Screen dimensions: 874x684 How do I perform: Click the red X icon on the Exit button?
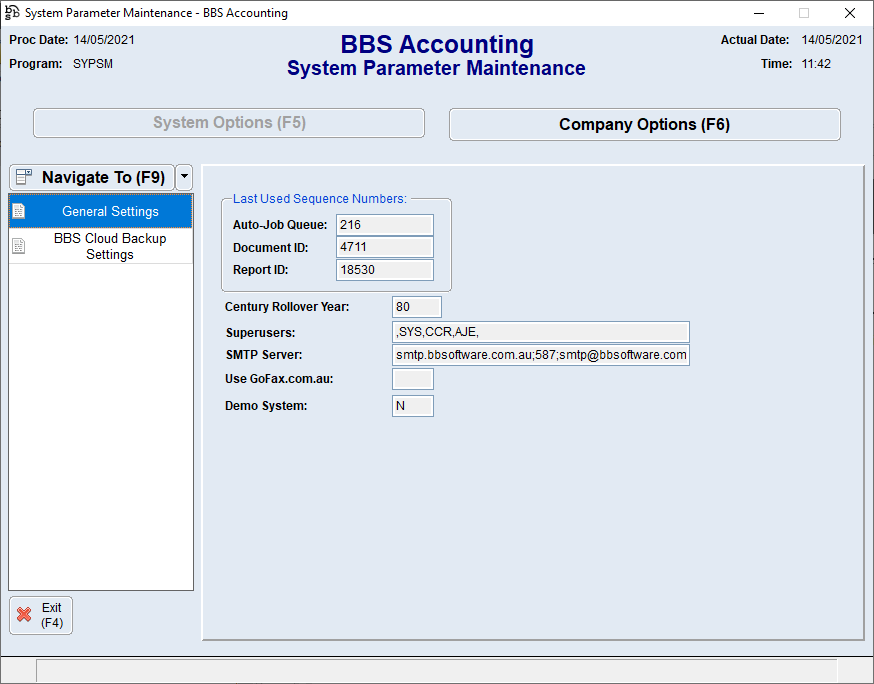[x=25, y=615]
